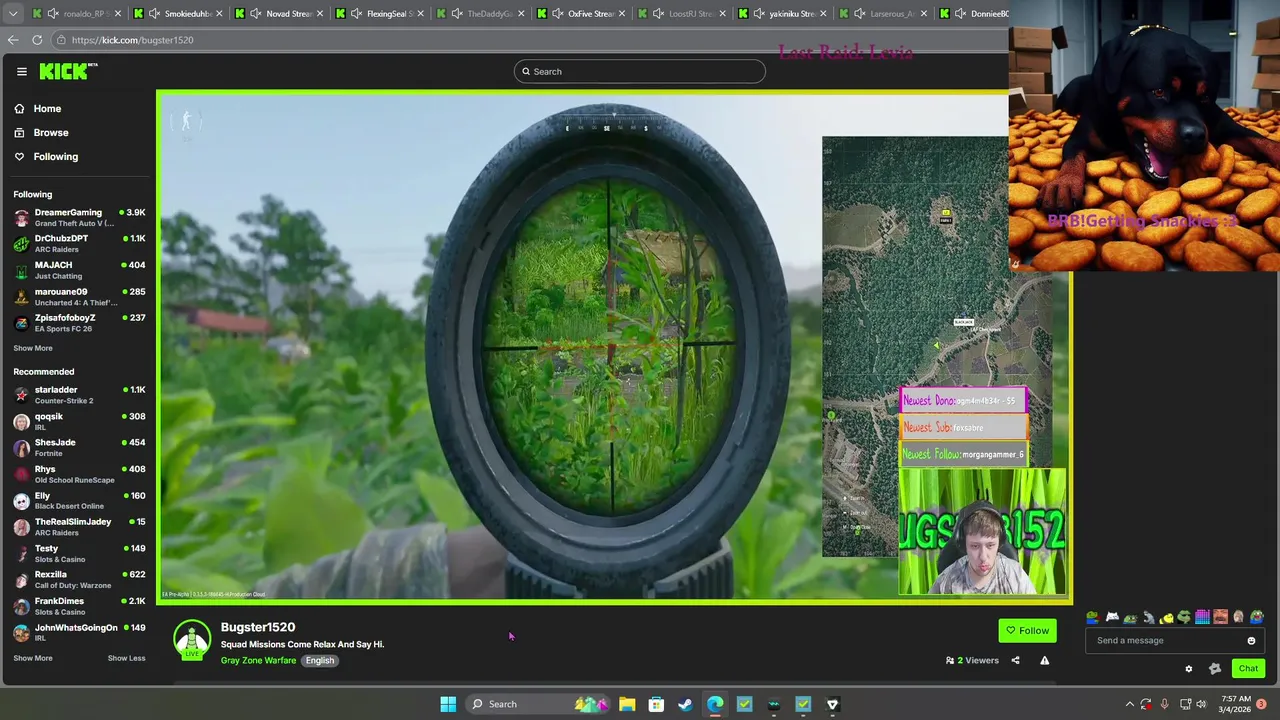
Task: Open Steam from the taskbar
Action: 685,704
